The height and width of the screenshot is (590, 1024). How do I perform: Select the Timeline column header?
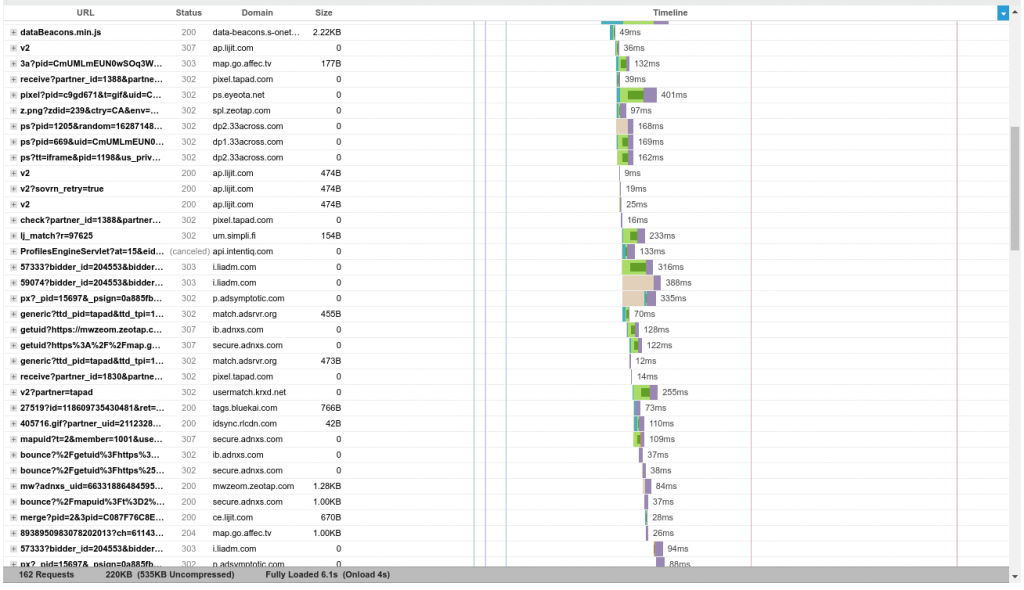670,13
